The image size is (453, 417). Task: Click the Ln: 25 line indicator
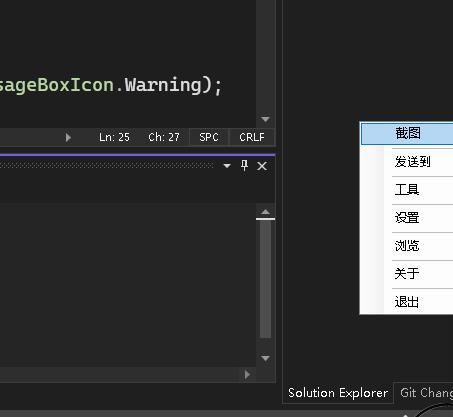(x=114, y=137)
